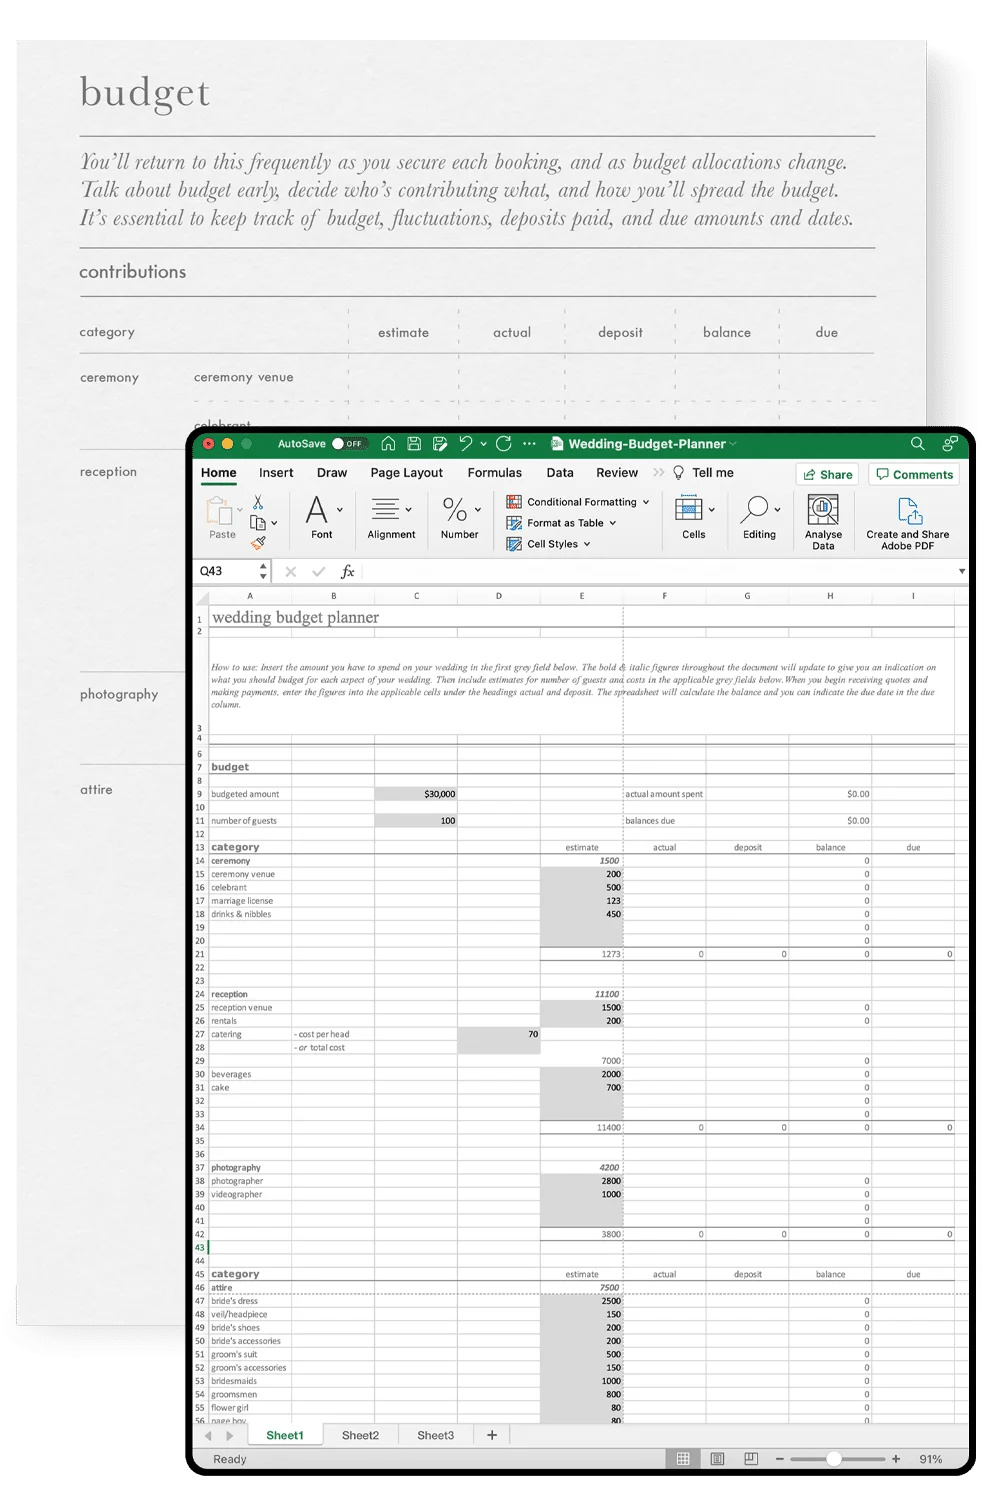Open Analyse Data tool

tap(823, 521)
